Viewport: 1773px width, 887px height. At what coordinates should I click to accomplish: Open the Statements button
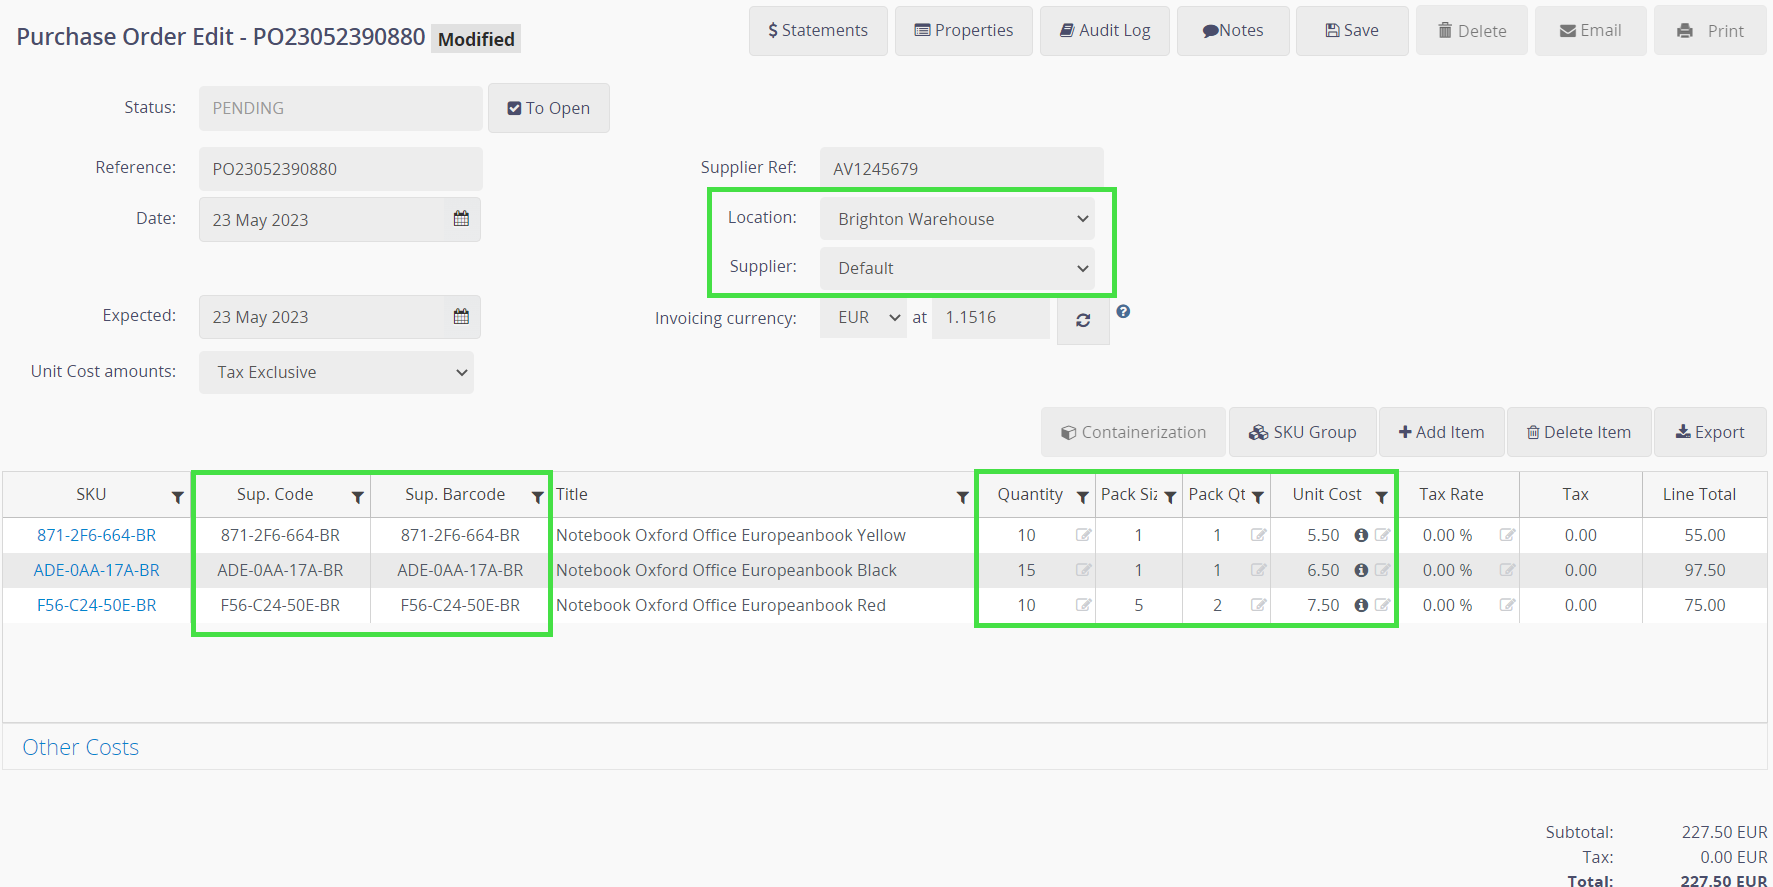coord(818,30)
